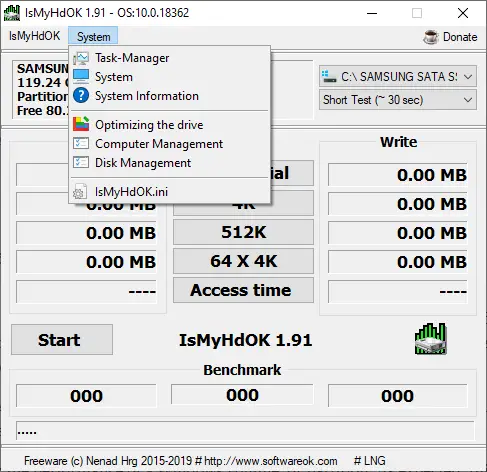The image size is (487, 472).
Task: Click the Computer Management checklist icon
Action: pyautogui.click(x=81, y=143)
